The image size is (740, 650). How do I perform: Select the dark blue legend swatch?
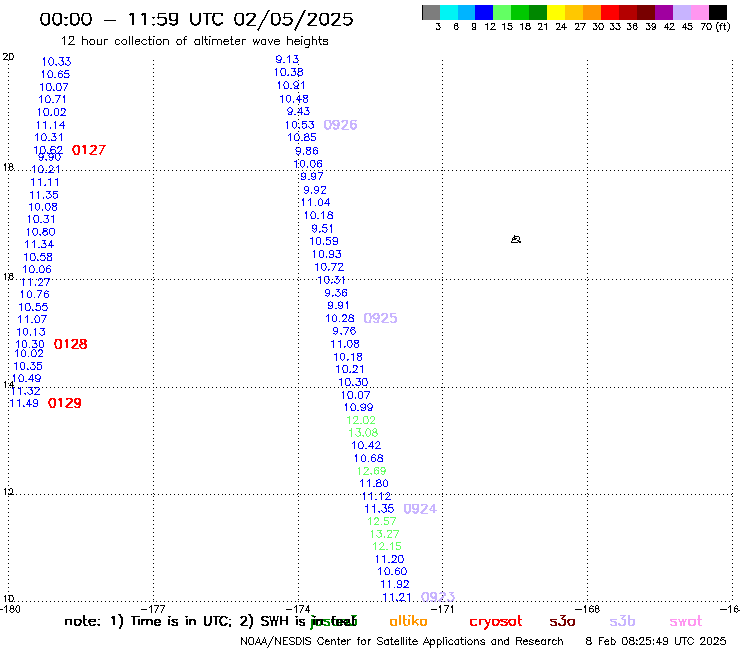tap(484, 12)
